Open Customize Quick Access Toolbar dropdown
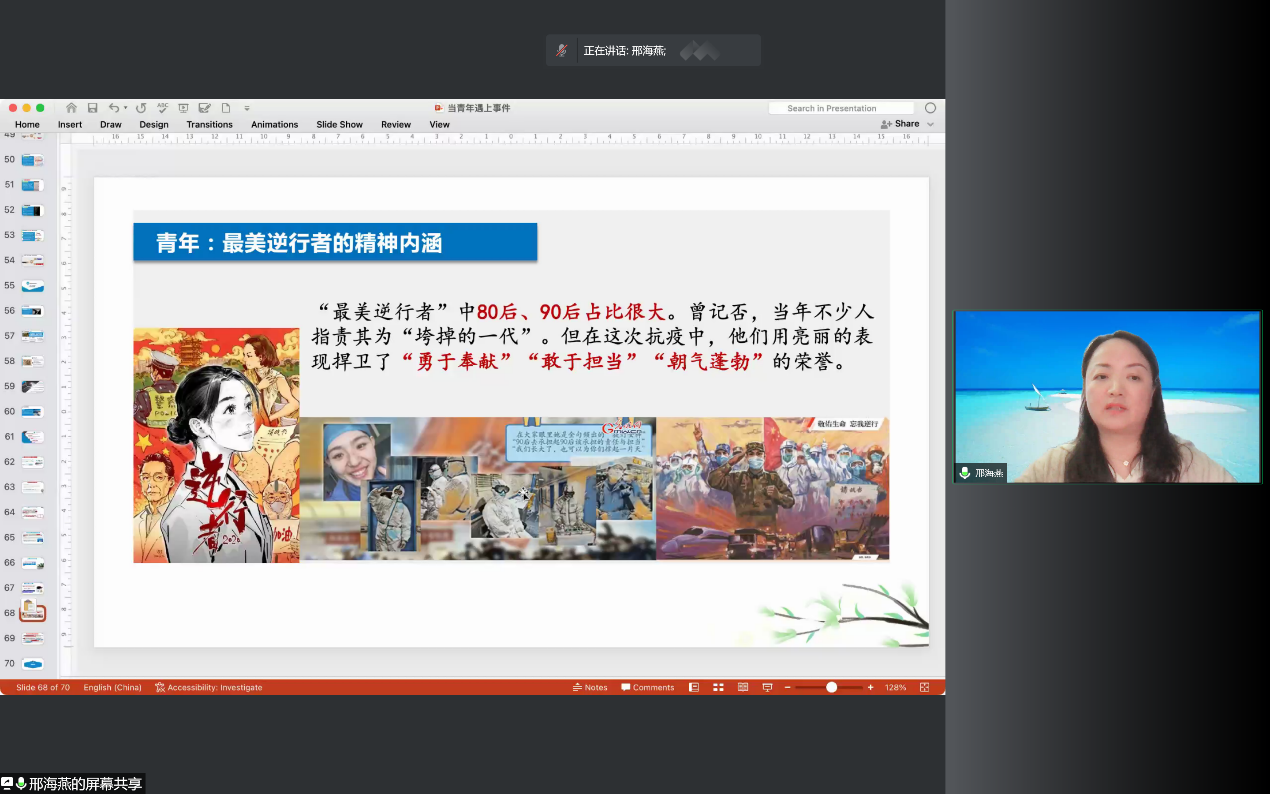Image resolution: width=1270 pixels, height=794 pixels. tap(247, 108)
